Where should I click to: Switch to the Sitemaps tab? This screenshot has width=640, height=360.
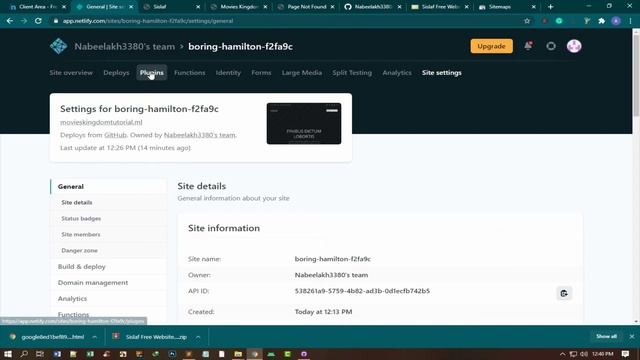point(506,7)
